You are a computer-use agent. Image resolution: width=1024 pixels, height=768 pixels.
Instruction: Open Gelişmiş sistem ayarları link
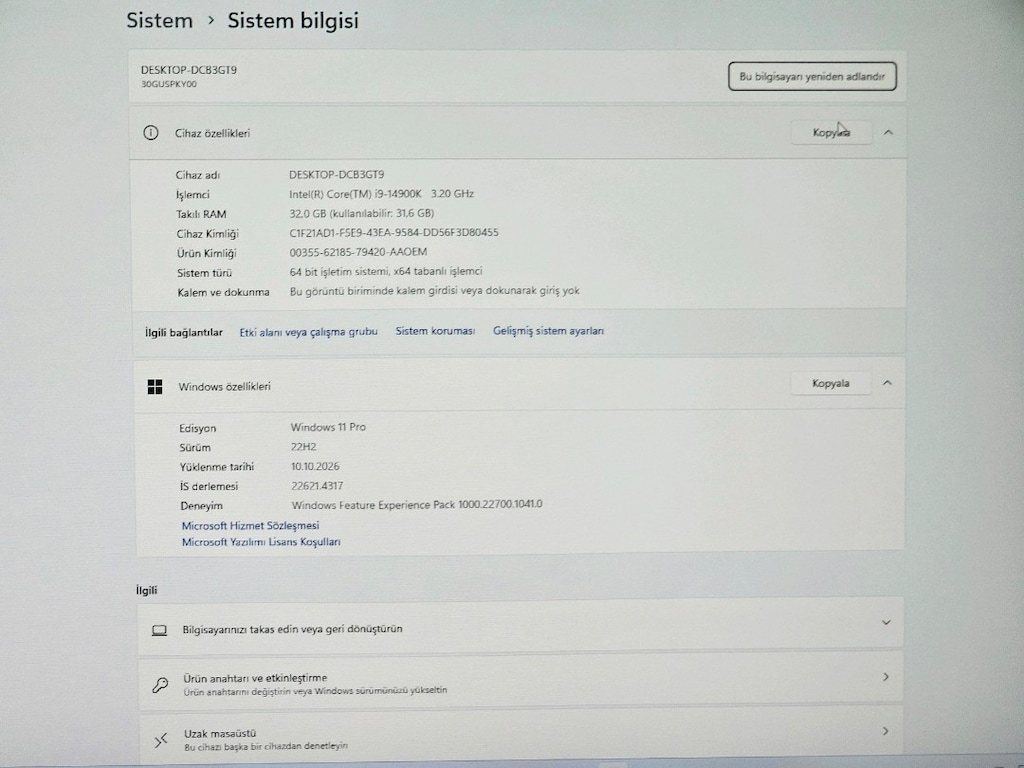click(x=549, y=331)
